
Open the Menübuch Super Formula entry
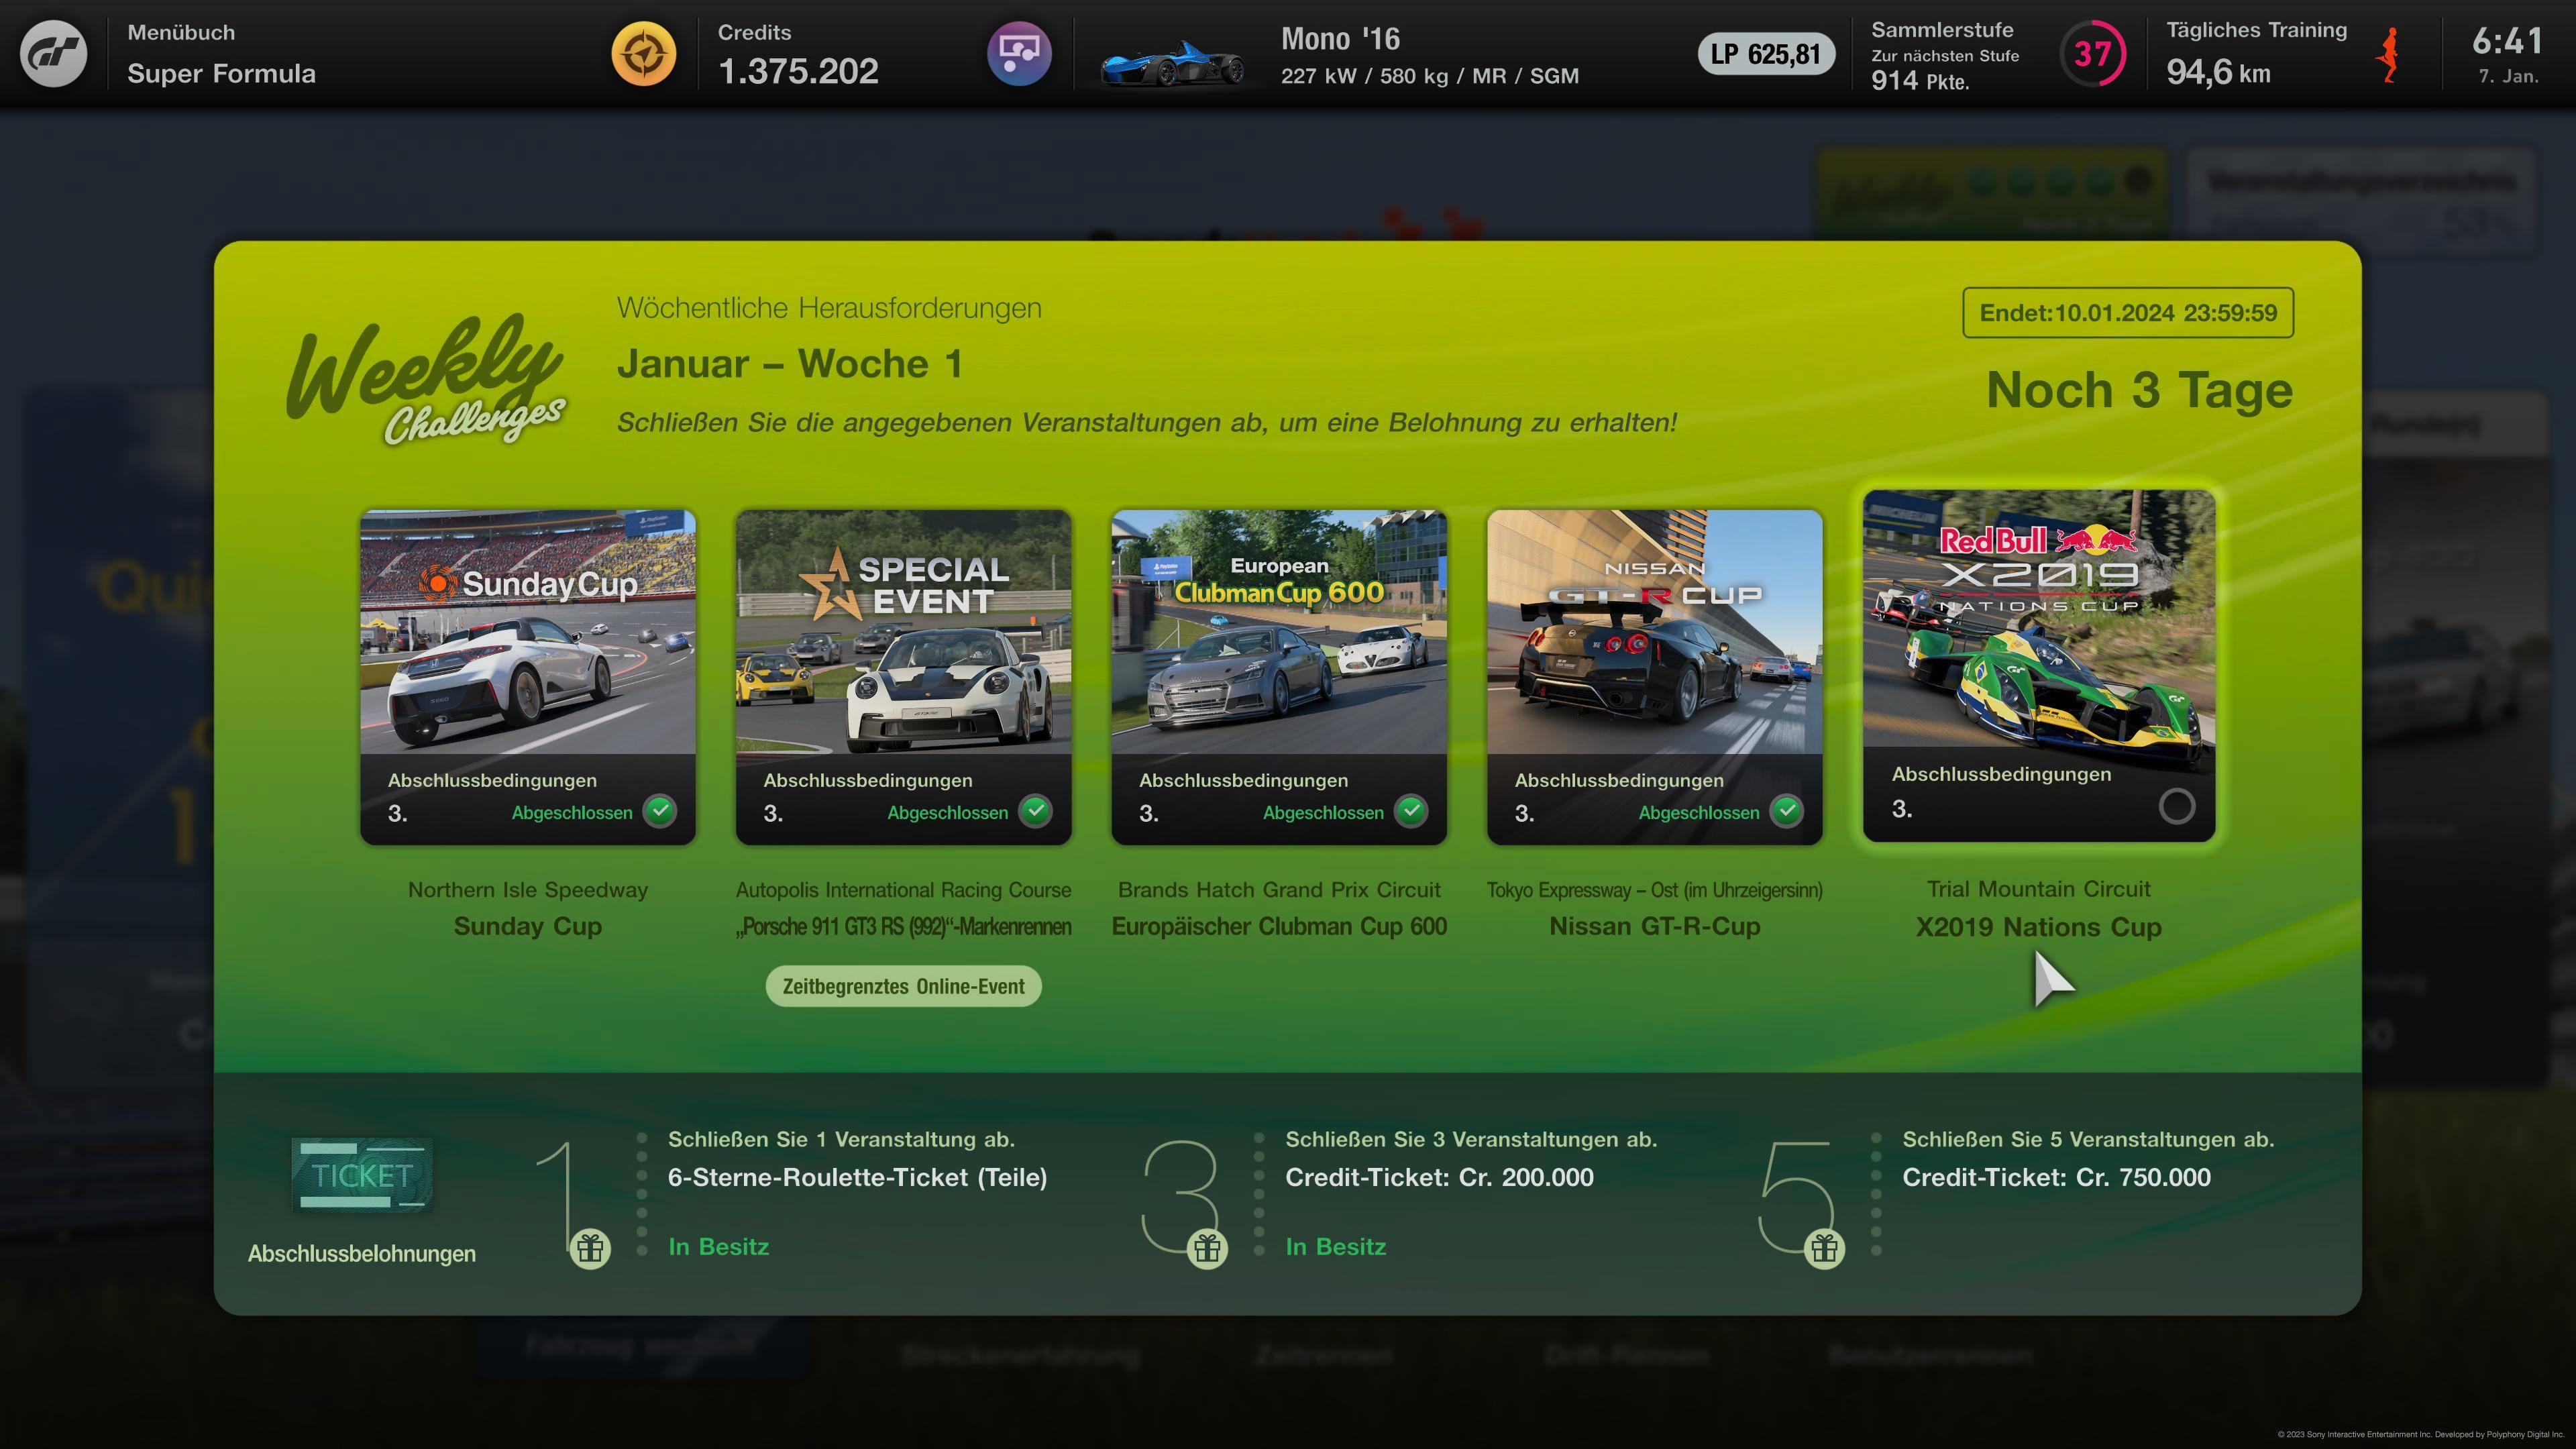(221, 54)
